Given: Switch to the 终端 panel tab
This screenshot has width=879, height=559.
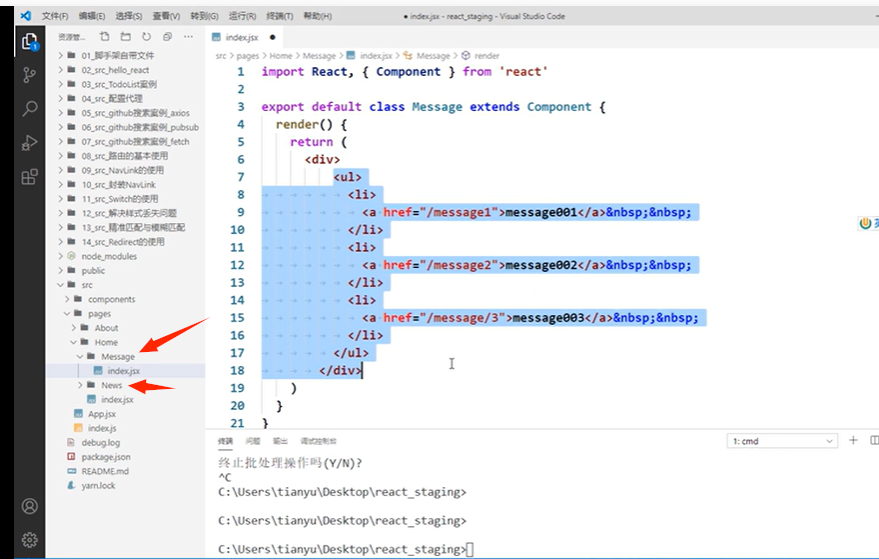Looking at the screenshot, I should click(225, 441).
